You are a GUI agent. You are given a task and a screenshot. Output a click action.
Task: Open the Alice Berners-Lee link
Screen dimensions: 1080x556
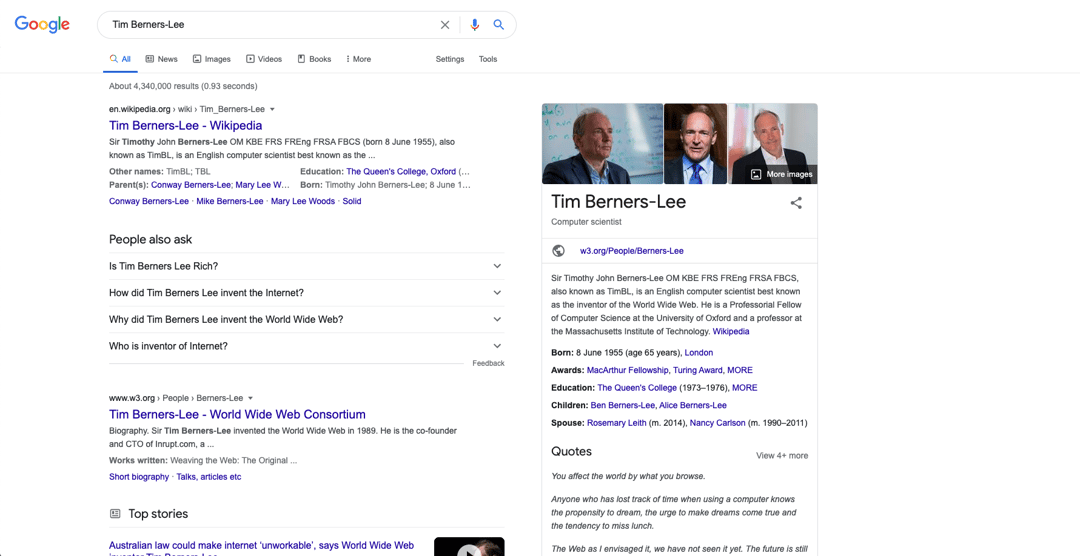tap(692, 405)
